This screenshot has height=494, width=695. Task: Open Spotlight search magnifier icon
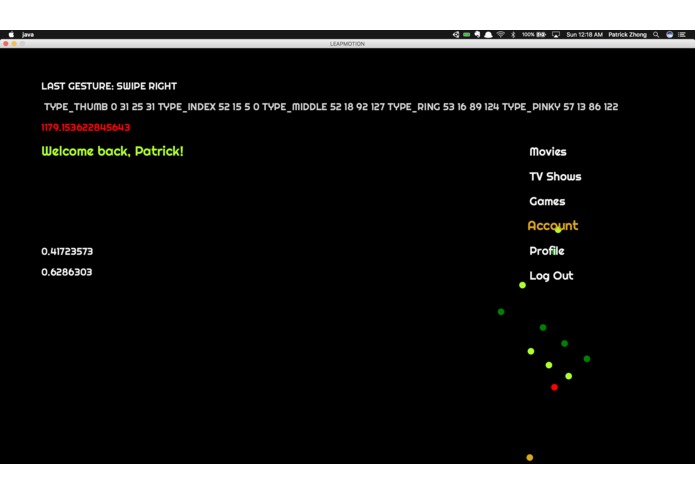pyautogui.click(x=656, y=35)
